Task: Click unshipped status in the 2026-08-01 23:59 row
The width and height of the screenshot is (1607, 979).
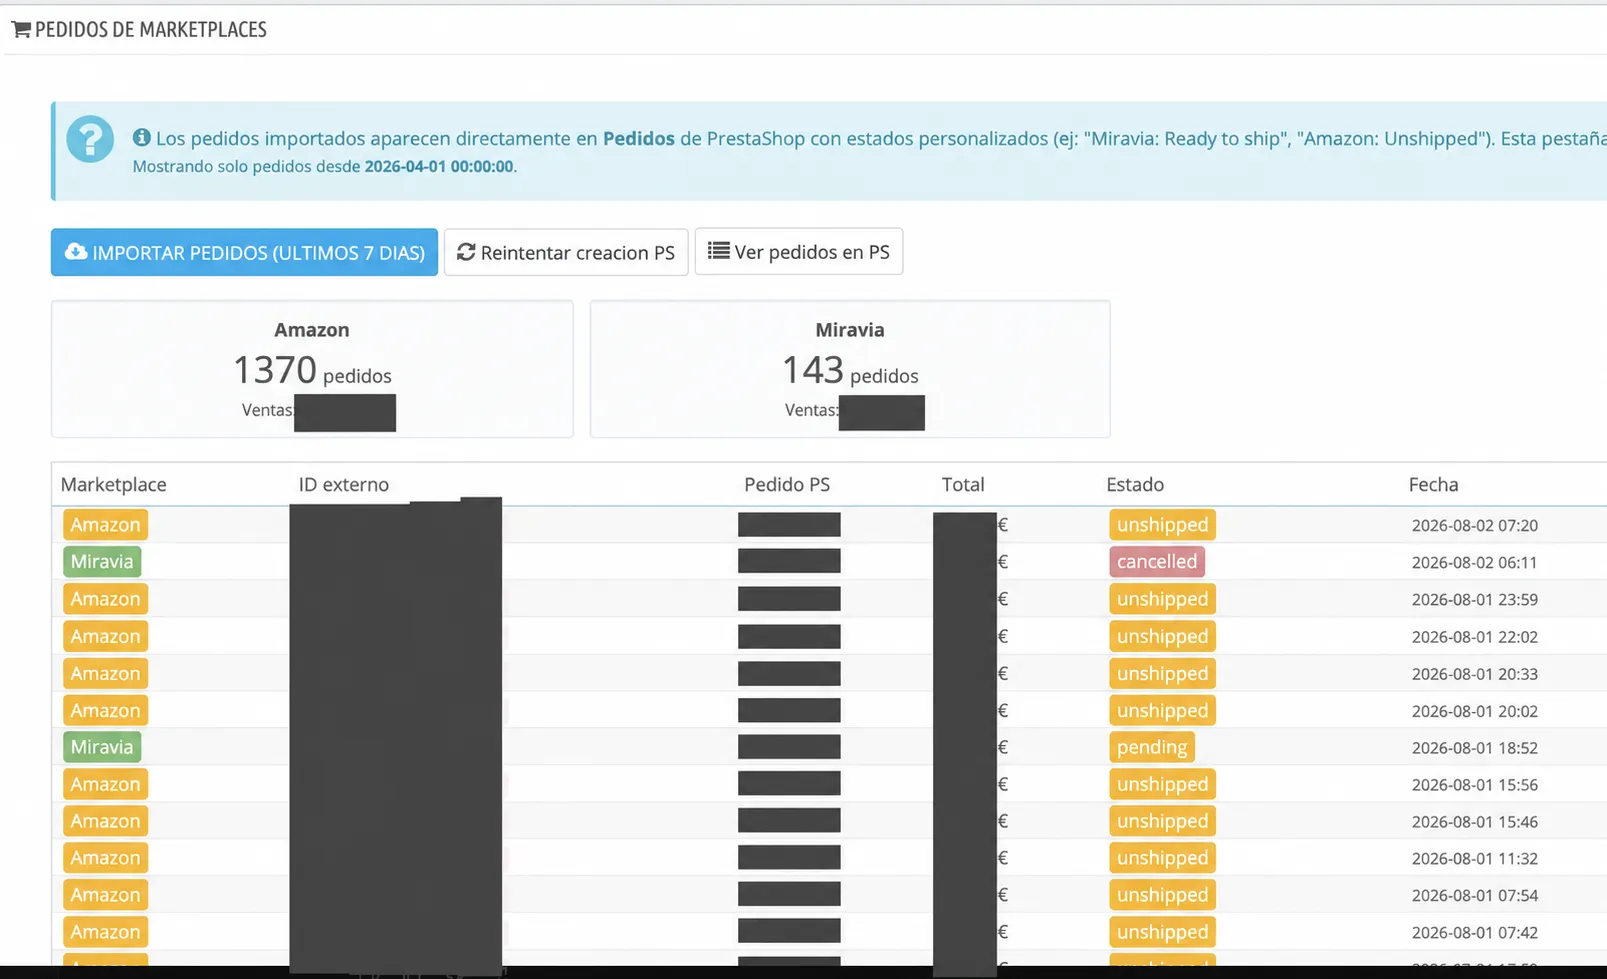Action: click(x=1162, y=599)
